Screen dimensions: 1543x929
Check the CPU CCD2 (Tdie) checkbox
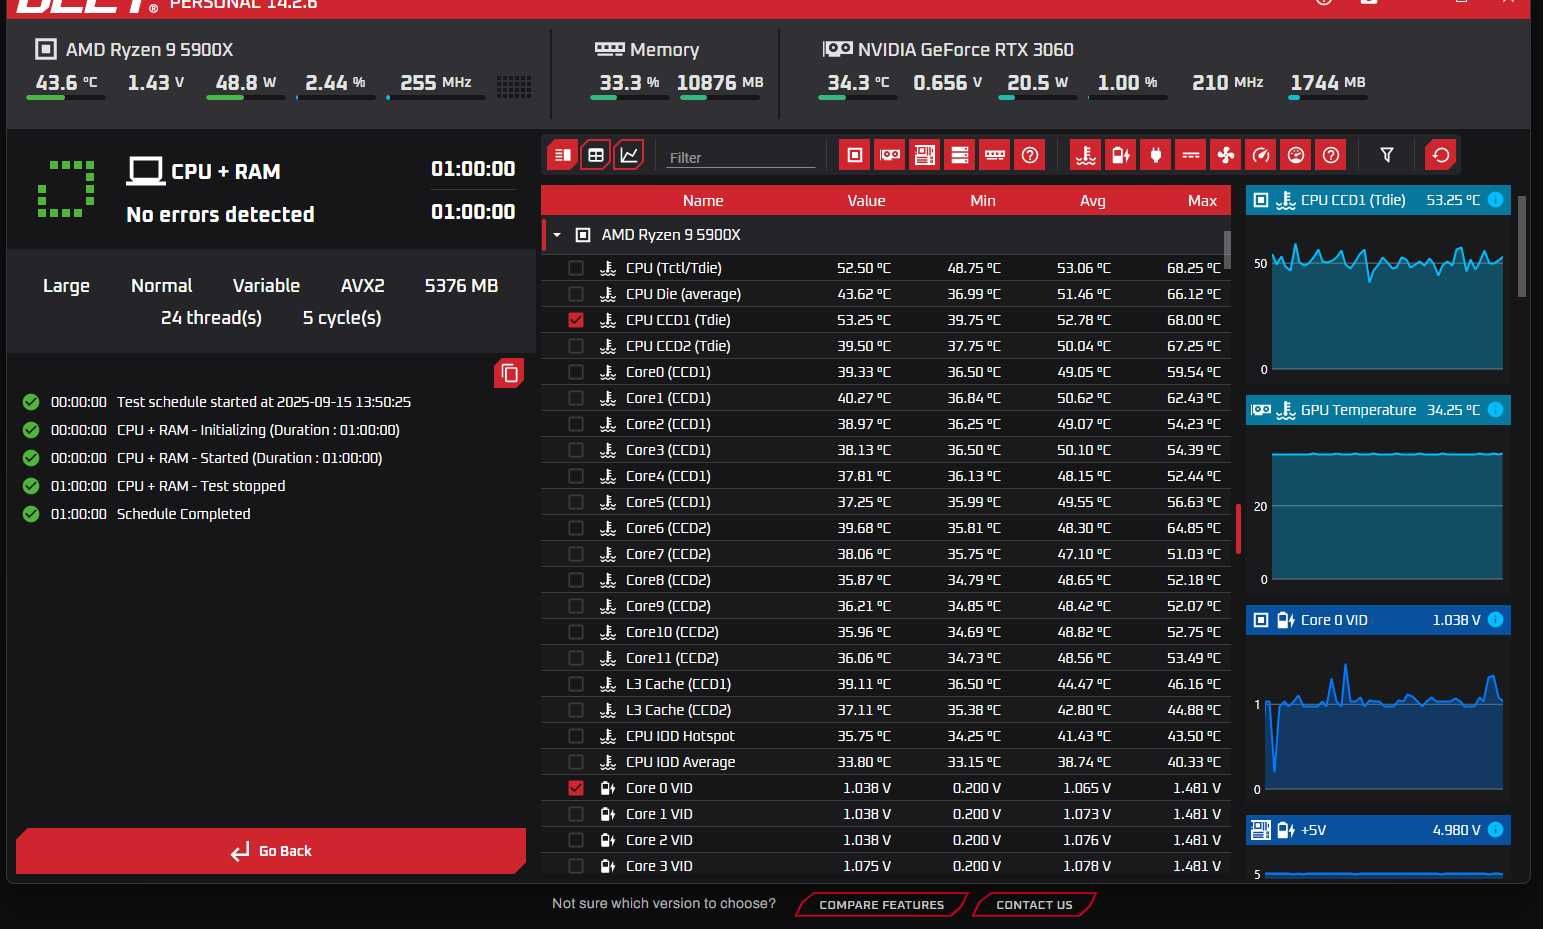click(575, 346)
